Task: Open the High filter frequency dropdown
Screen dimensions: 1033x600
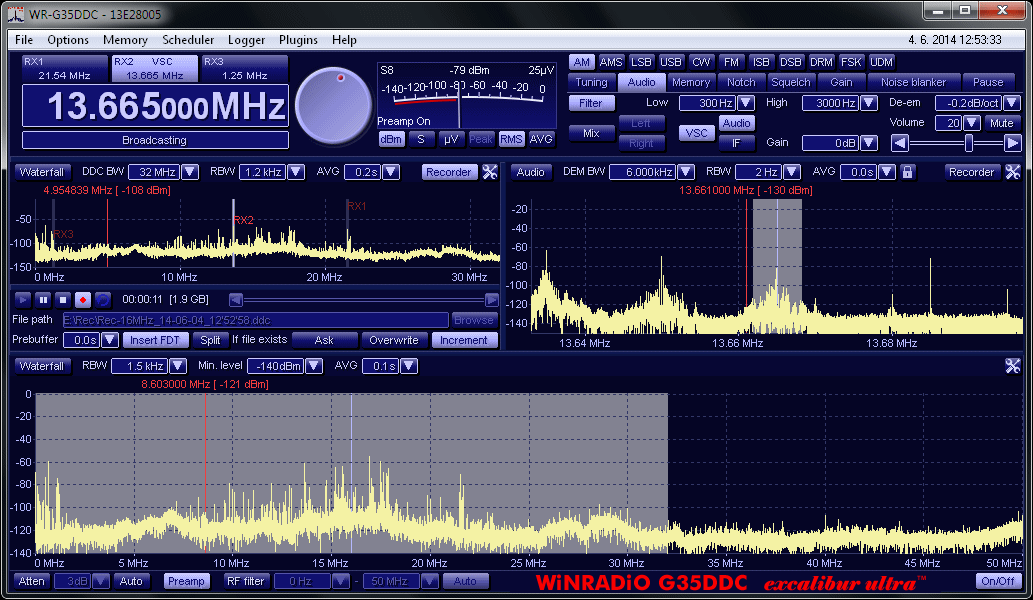Action: point(868,103)
